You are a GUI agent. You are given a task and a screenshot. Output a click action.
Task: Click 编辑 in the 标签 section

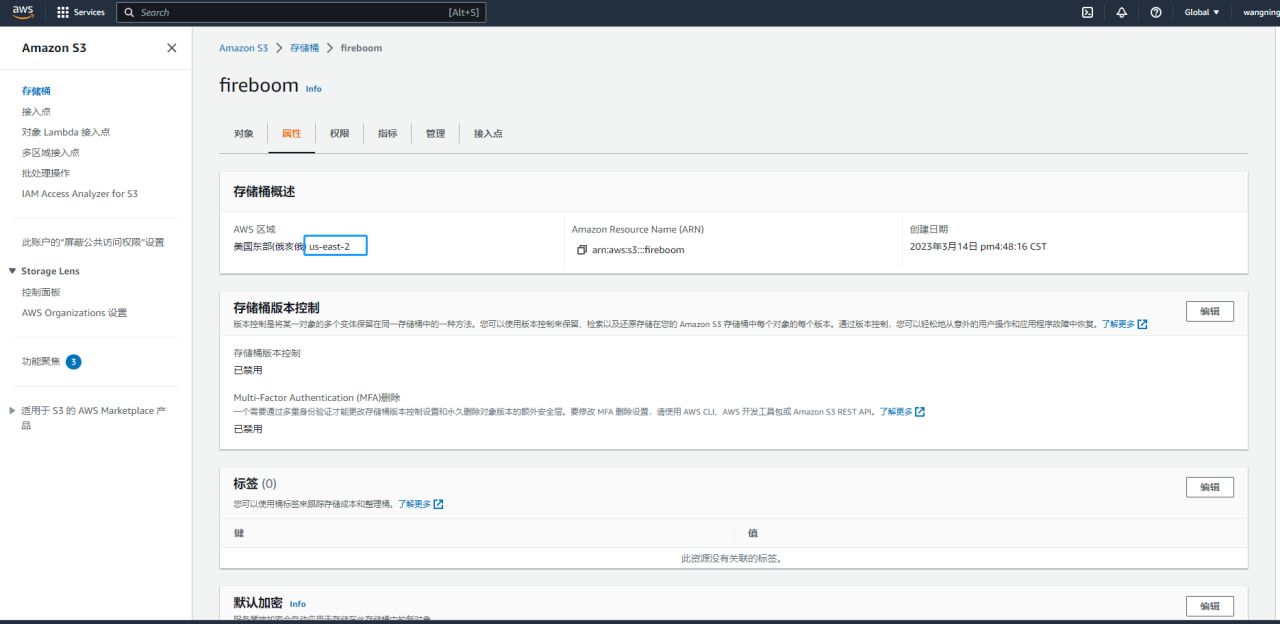[x=1209, y=487]
